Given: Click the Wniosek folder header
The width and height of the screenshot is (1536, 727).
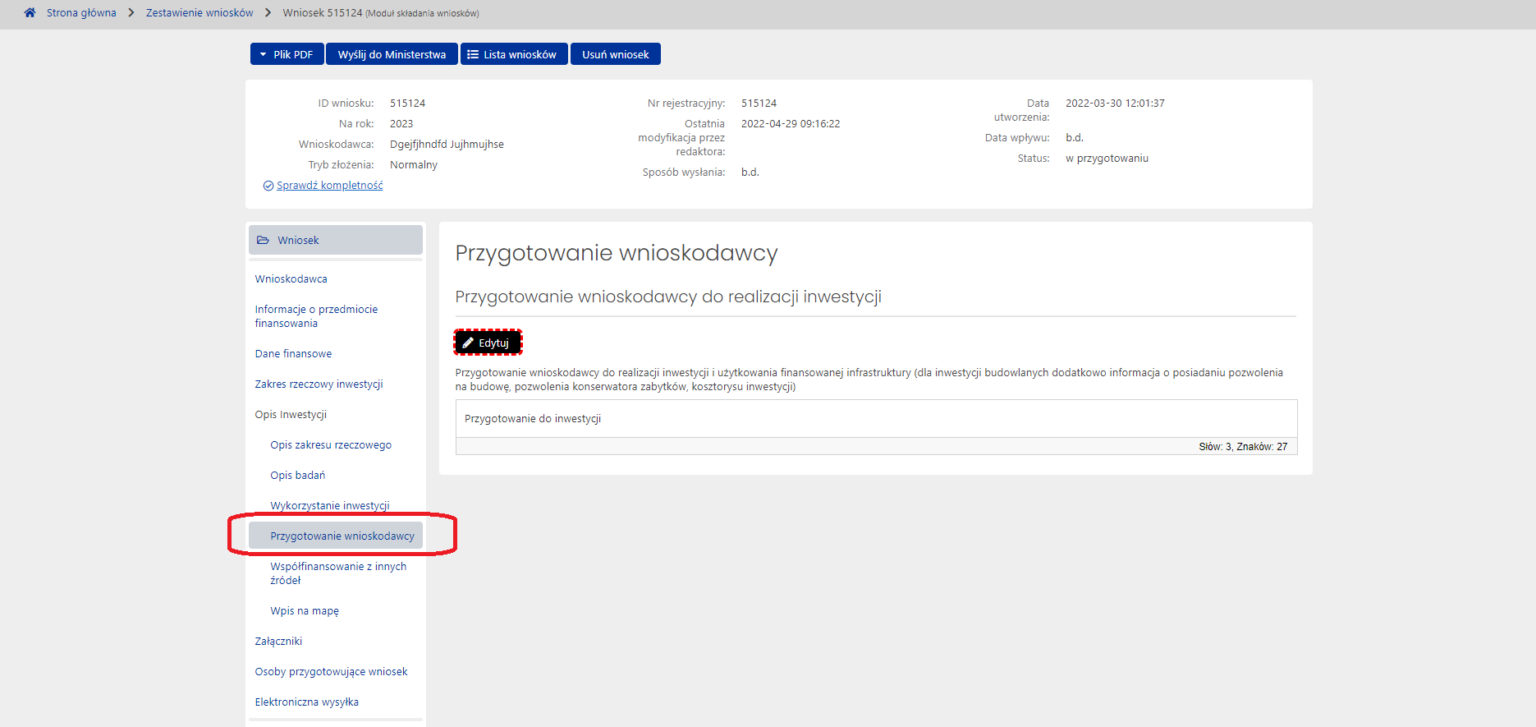Looking at the screenshot, I should pyautogui.click(x=336, y=240).
